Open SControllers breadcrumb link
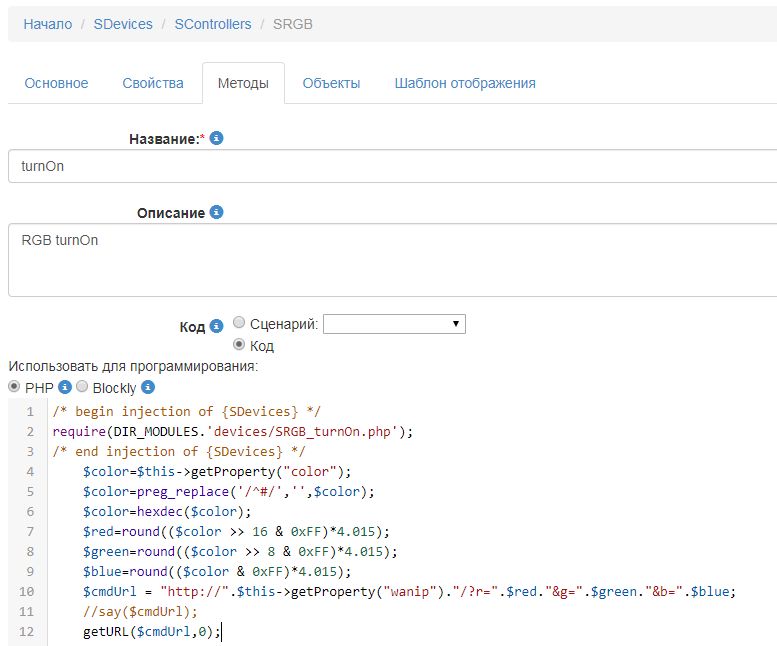This screenshot has width=777, height=646. pos(213,24)
